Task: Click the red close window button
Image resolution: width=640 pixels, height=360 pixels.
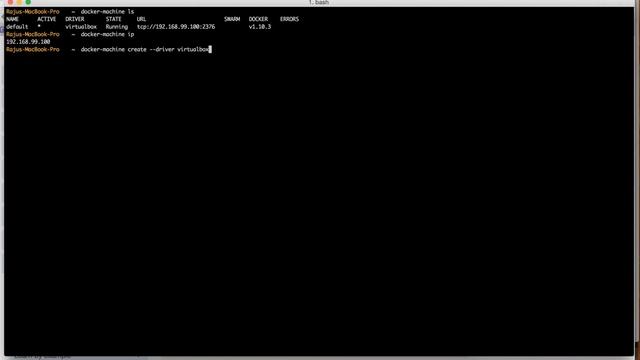Action: point(10,2)
